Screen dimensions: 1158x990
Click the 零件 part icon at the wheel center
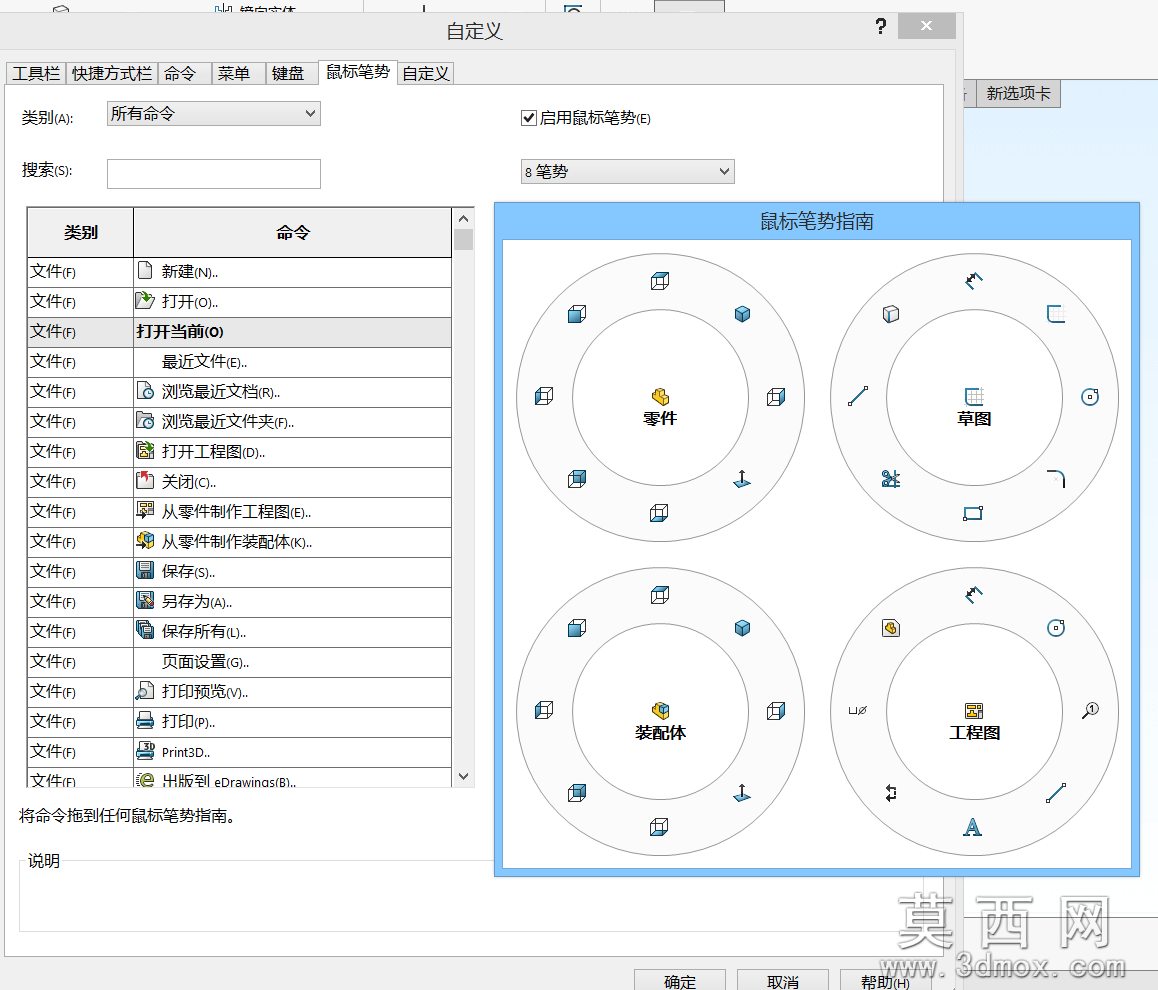pyautogui.click(x=659, y=396)
